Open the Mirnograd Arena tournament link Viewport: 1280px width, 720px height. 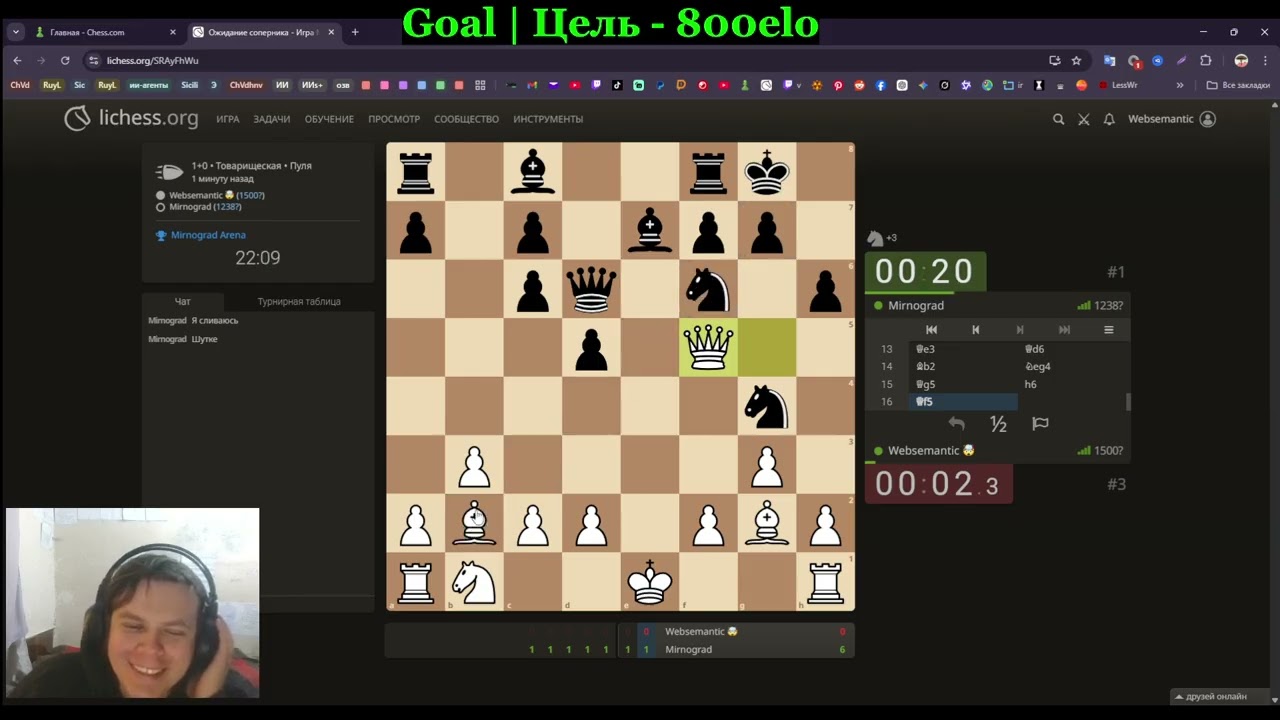pos(208,235)
